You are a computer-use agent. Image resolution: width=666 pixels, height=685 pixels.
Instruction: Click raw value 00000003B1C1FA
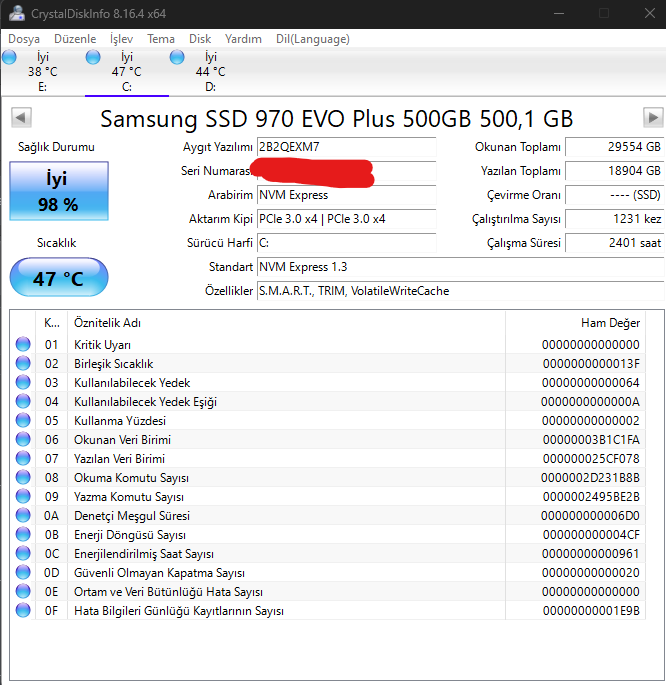point(591,440)
